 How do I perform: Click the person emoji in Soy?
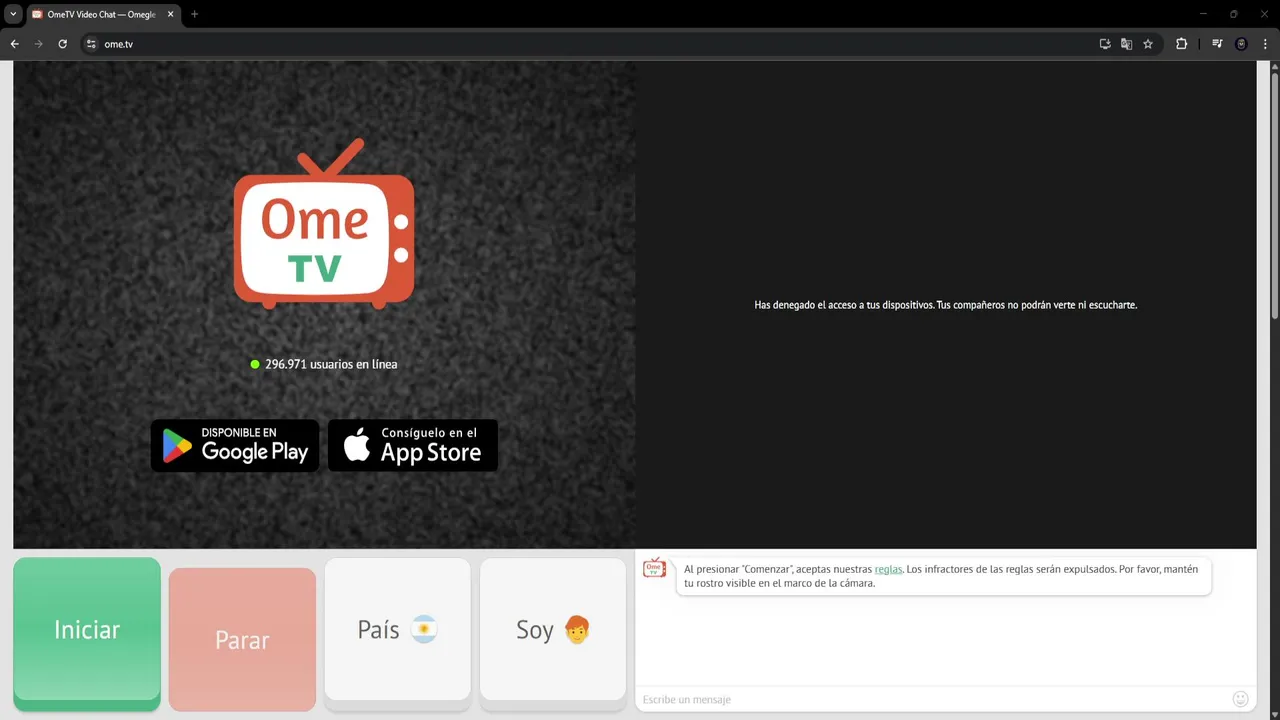[577, 630]
